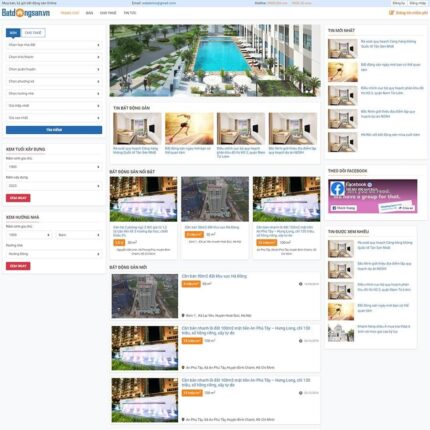Viewport: 430px width, 430px height.
Task: Click XEM NGAY under Xem tuổi xây dựng
Action: tap(18, 198)
